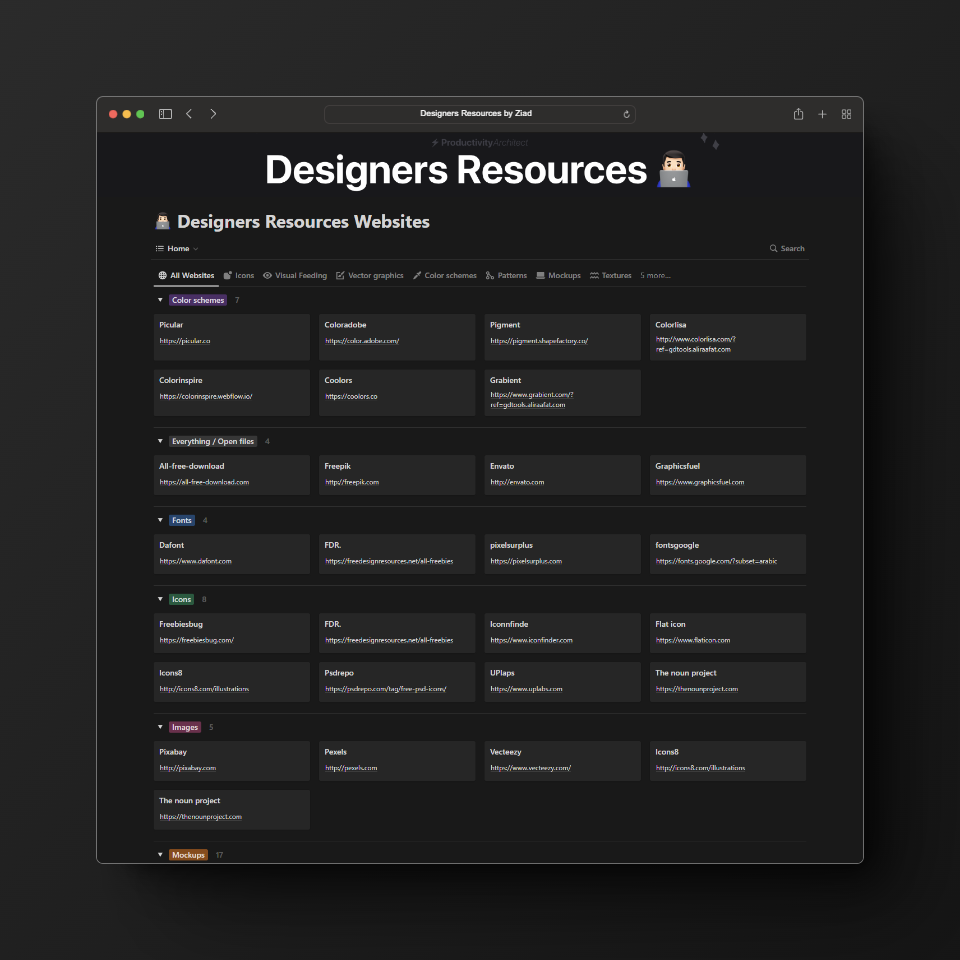Click the Mockups category icon
The height and width of the screenshot is (960, 960).
pyautogui.click(x=540, y=275)
